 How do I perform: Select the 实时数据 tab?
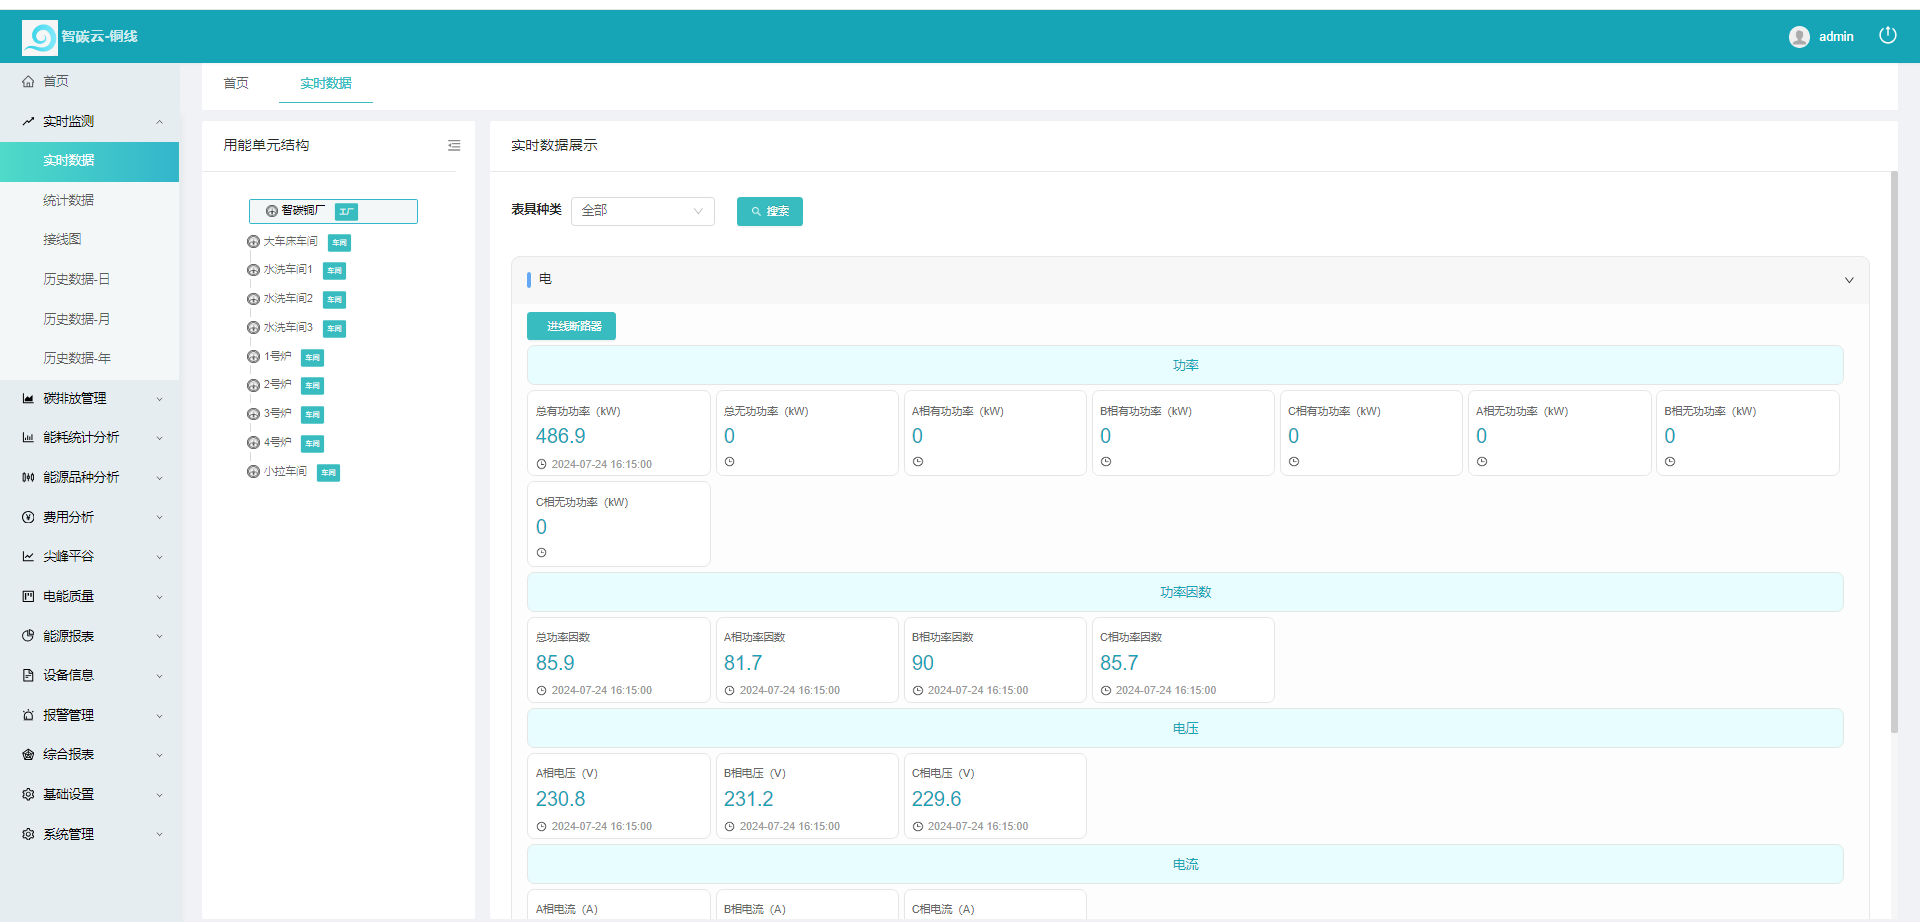[325, 84]
